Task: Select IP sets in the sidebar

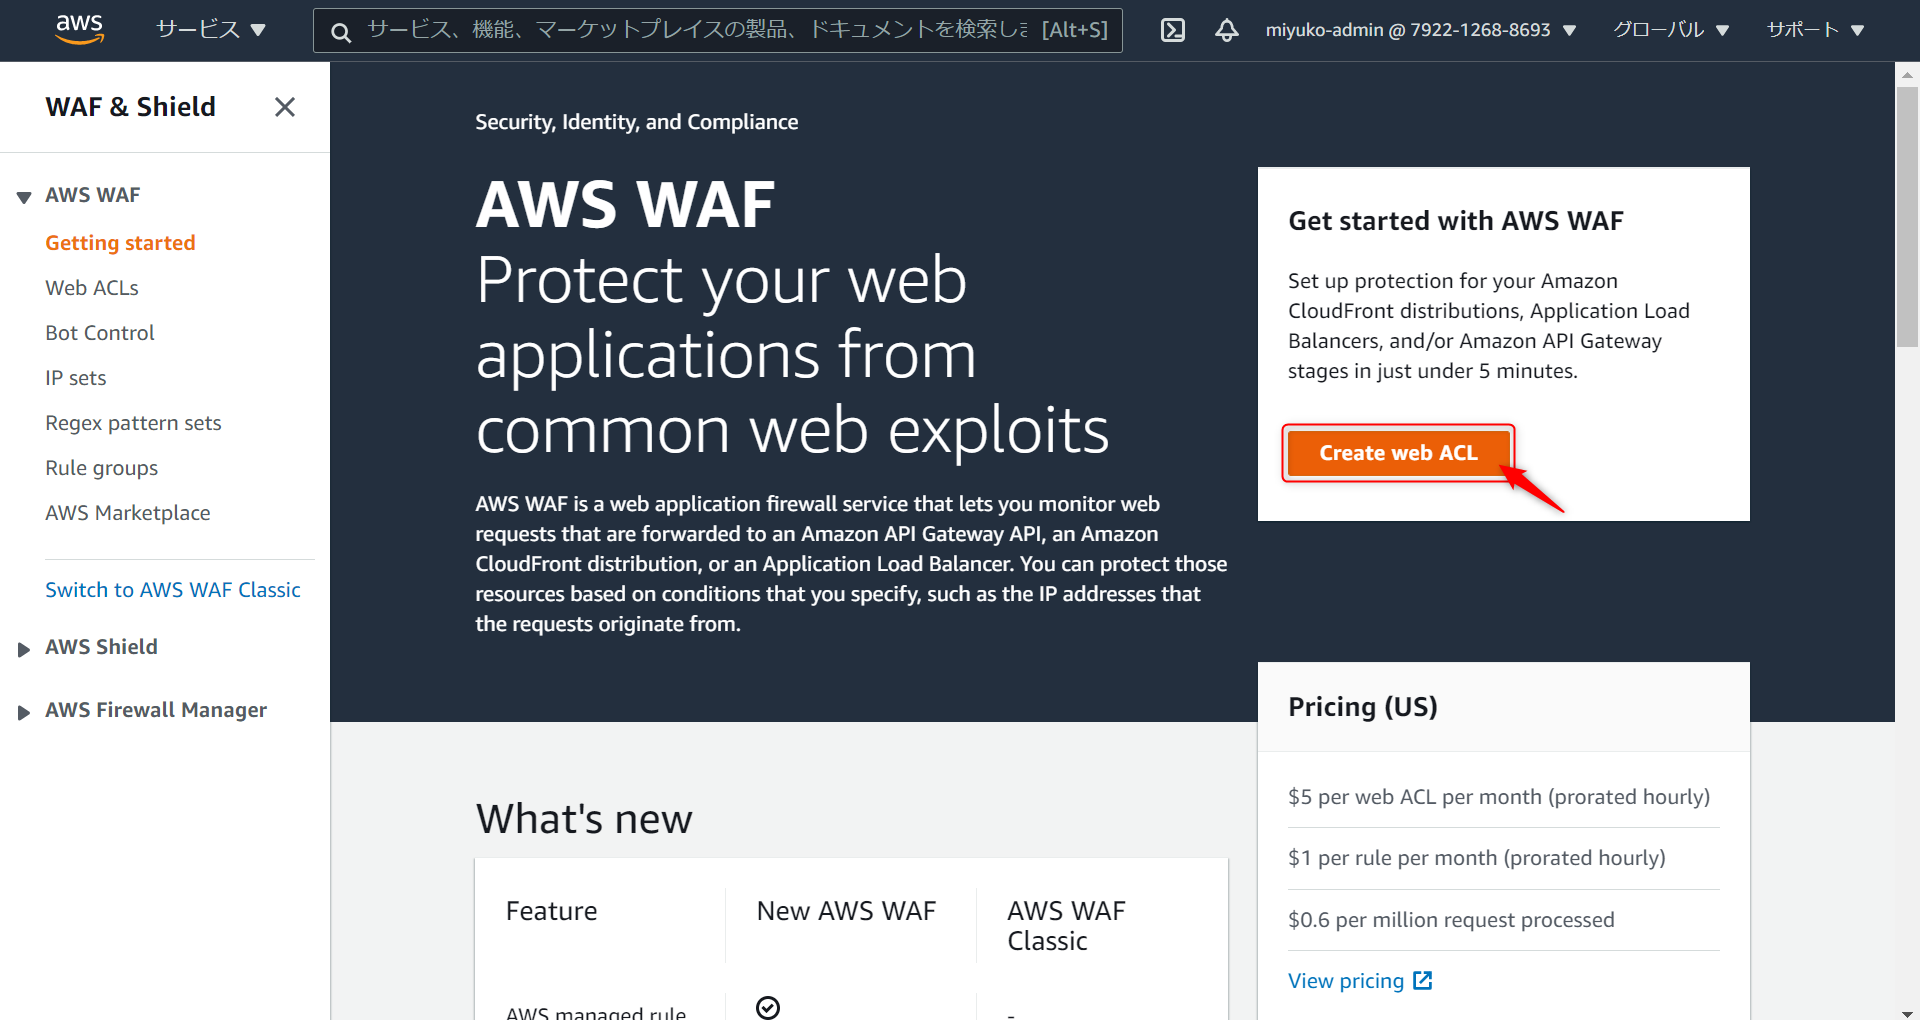Action: click(x=76, y=378)
